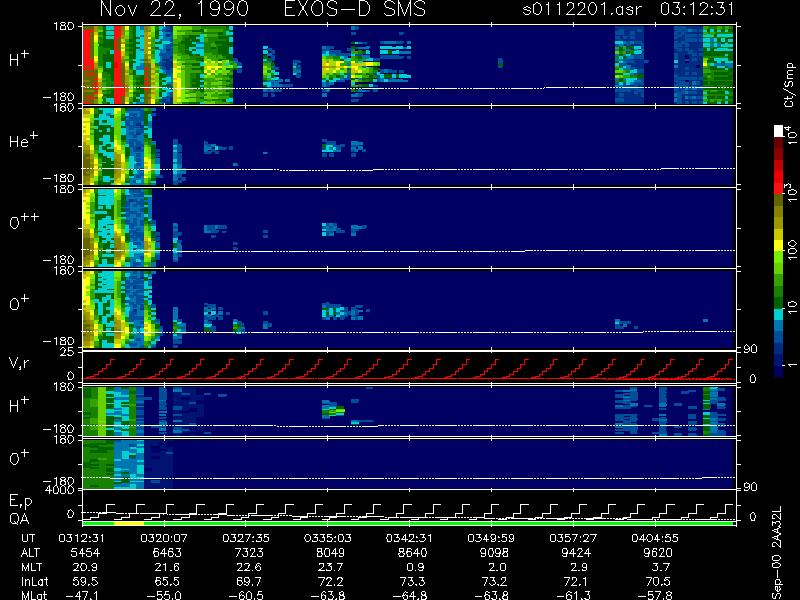Viewport: 800px width, 600px height.
Task: Select the MLT value "20.9"
Action: point(87,567)
